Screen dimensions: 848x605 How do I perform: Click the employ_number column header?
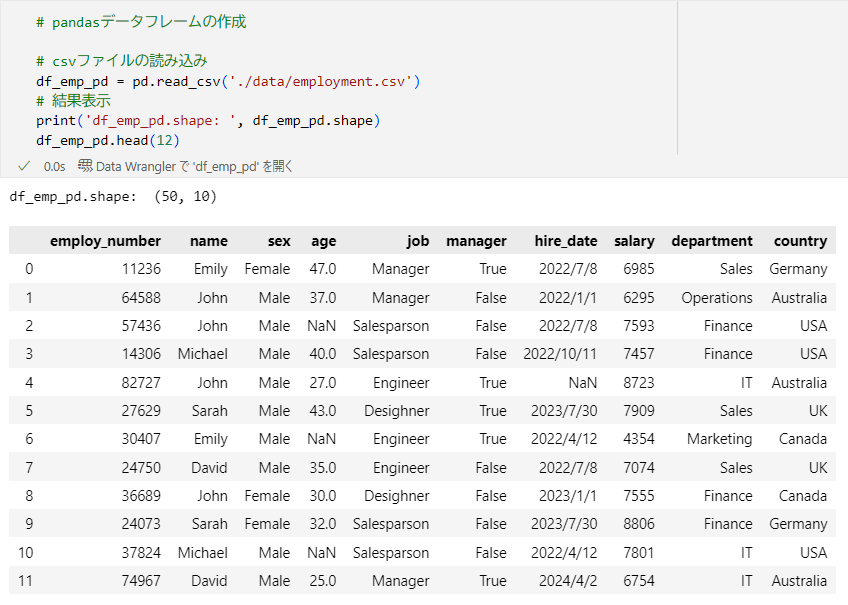pos(105,241)
